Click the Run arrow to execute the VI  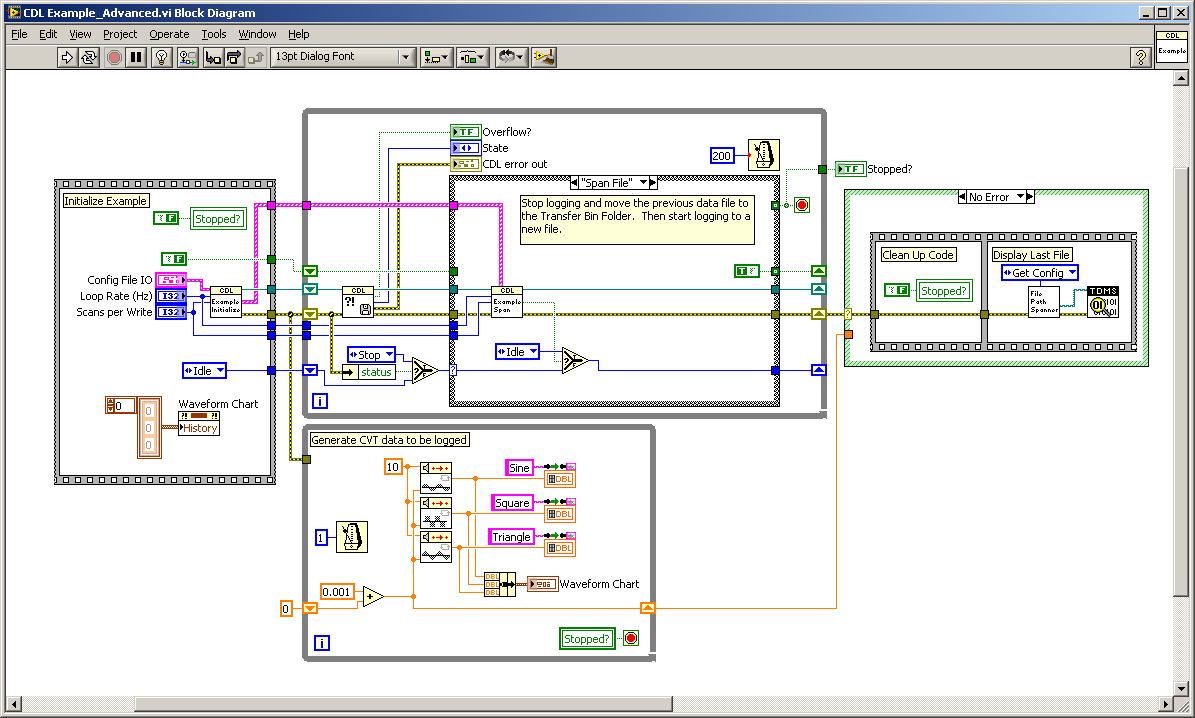[67, 57]
